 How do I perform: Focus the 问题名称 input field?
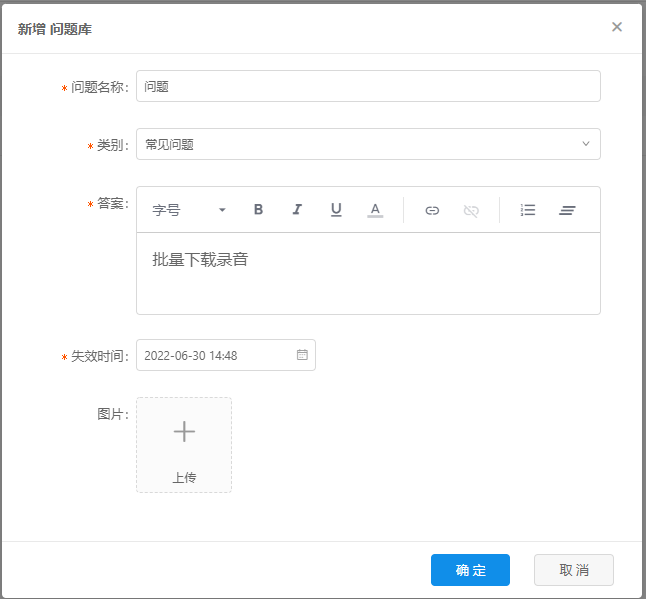(368, 86)
